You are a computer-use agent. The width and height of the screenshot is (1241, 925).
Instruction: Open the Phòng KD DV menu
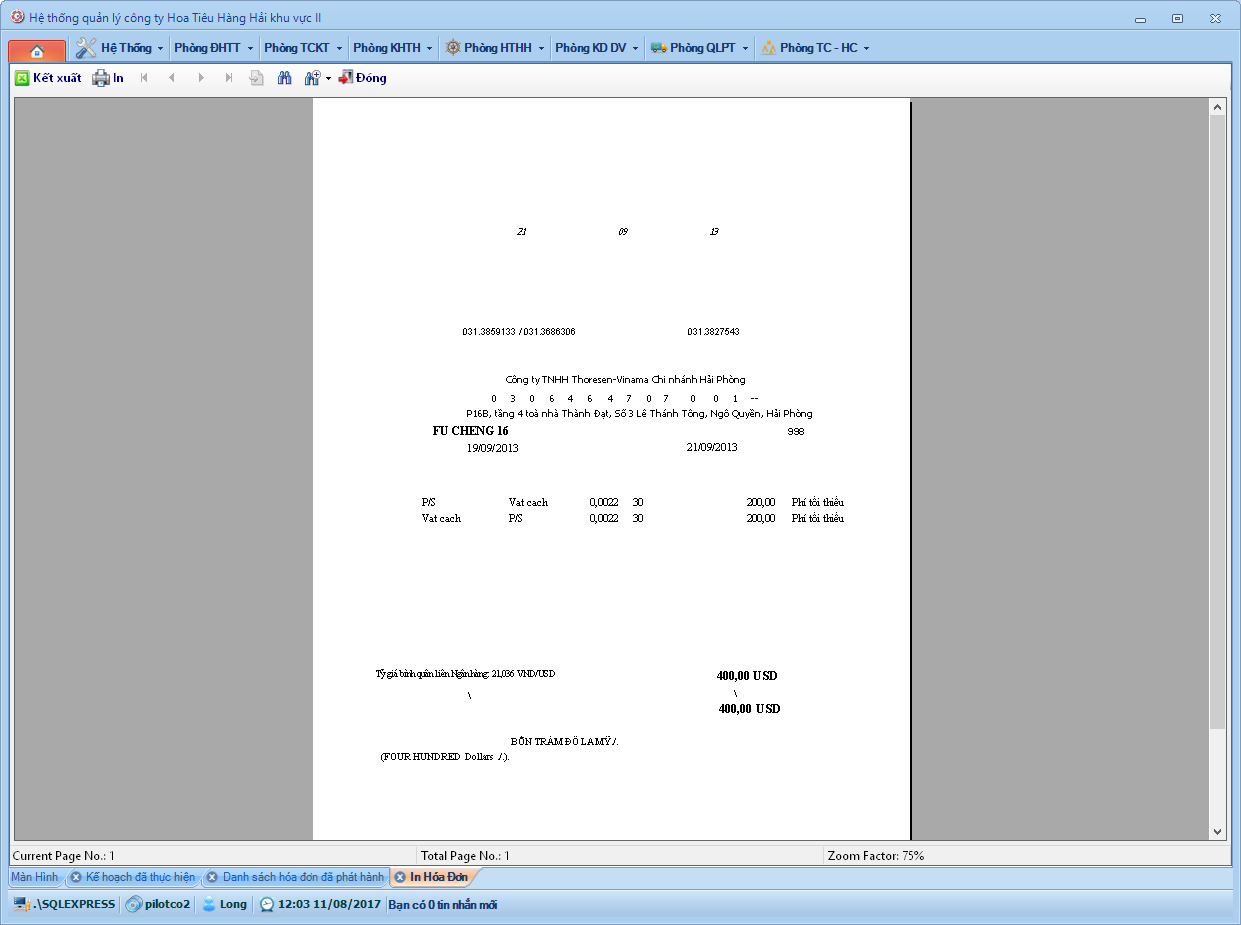tap(597, 48)
